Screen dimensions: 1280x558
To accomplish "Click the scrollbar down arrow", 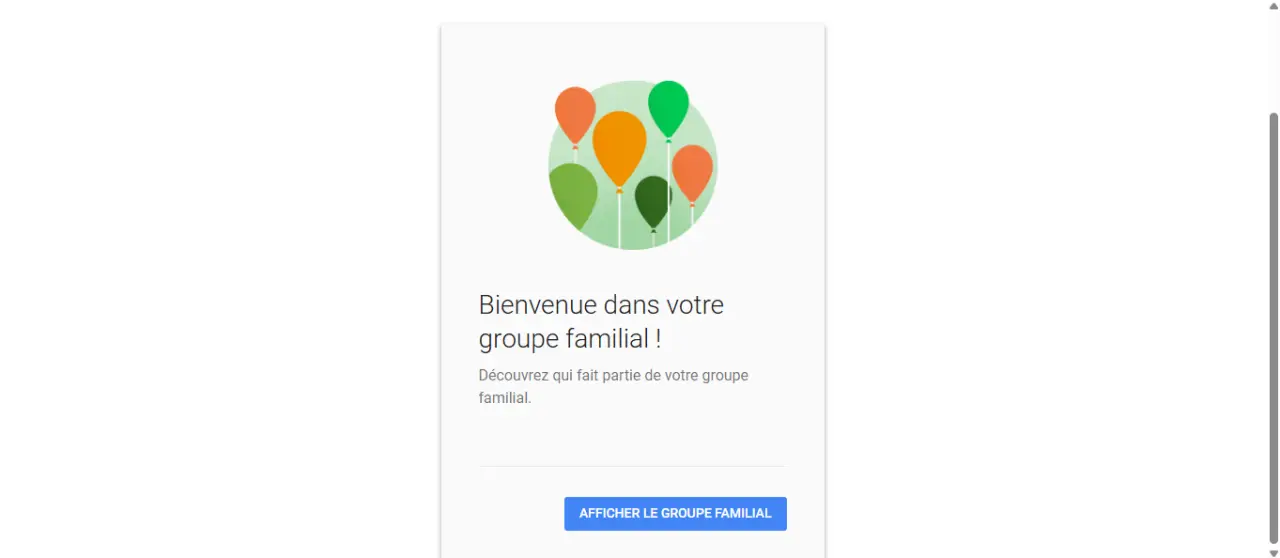I will (x=1273, y=553).
